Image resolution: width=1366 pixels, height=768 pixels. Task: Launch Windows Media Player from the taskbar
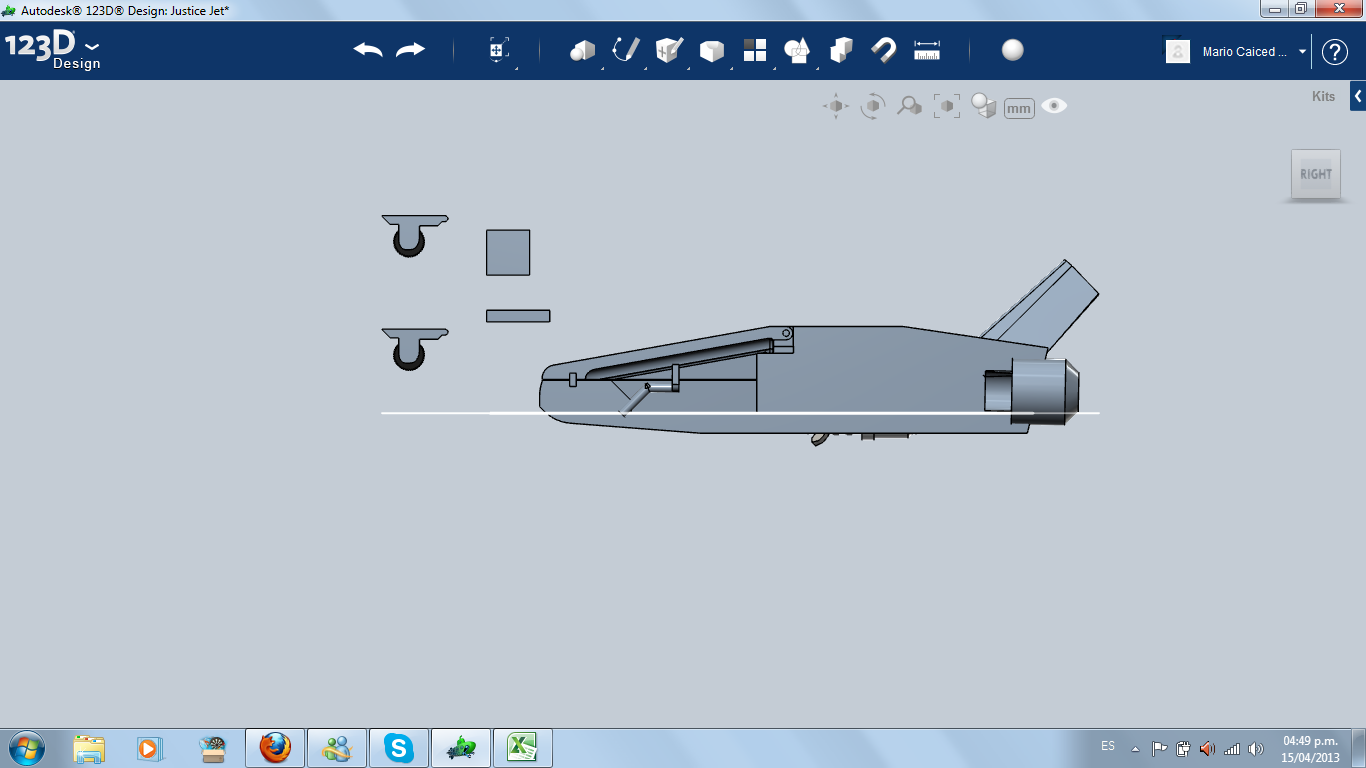149,748
